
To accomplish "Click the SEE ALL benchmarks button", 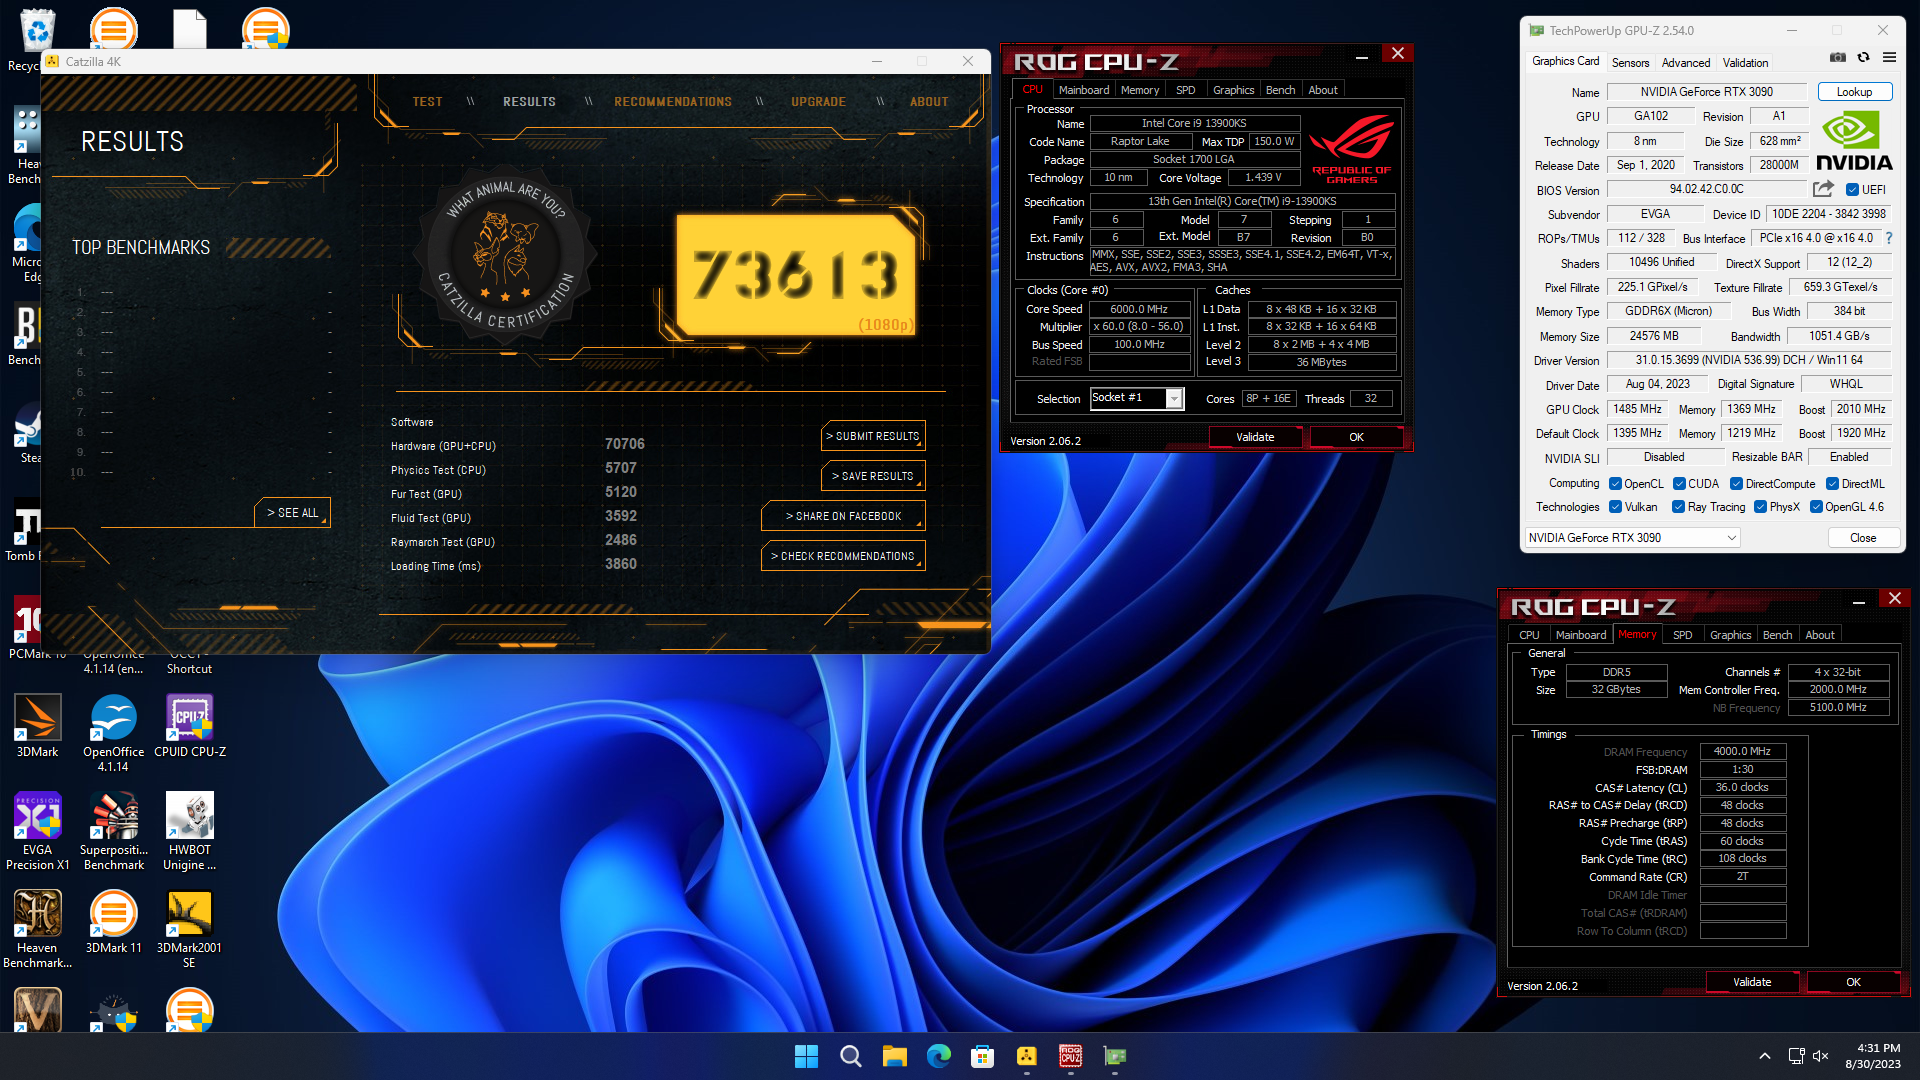I will 292,513.
